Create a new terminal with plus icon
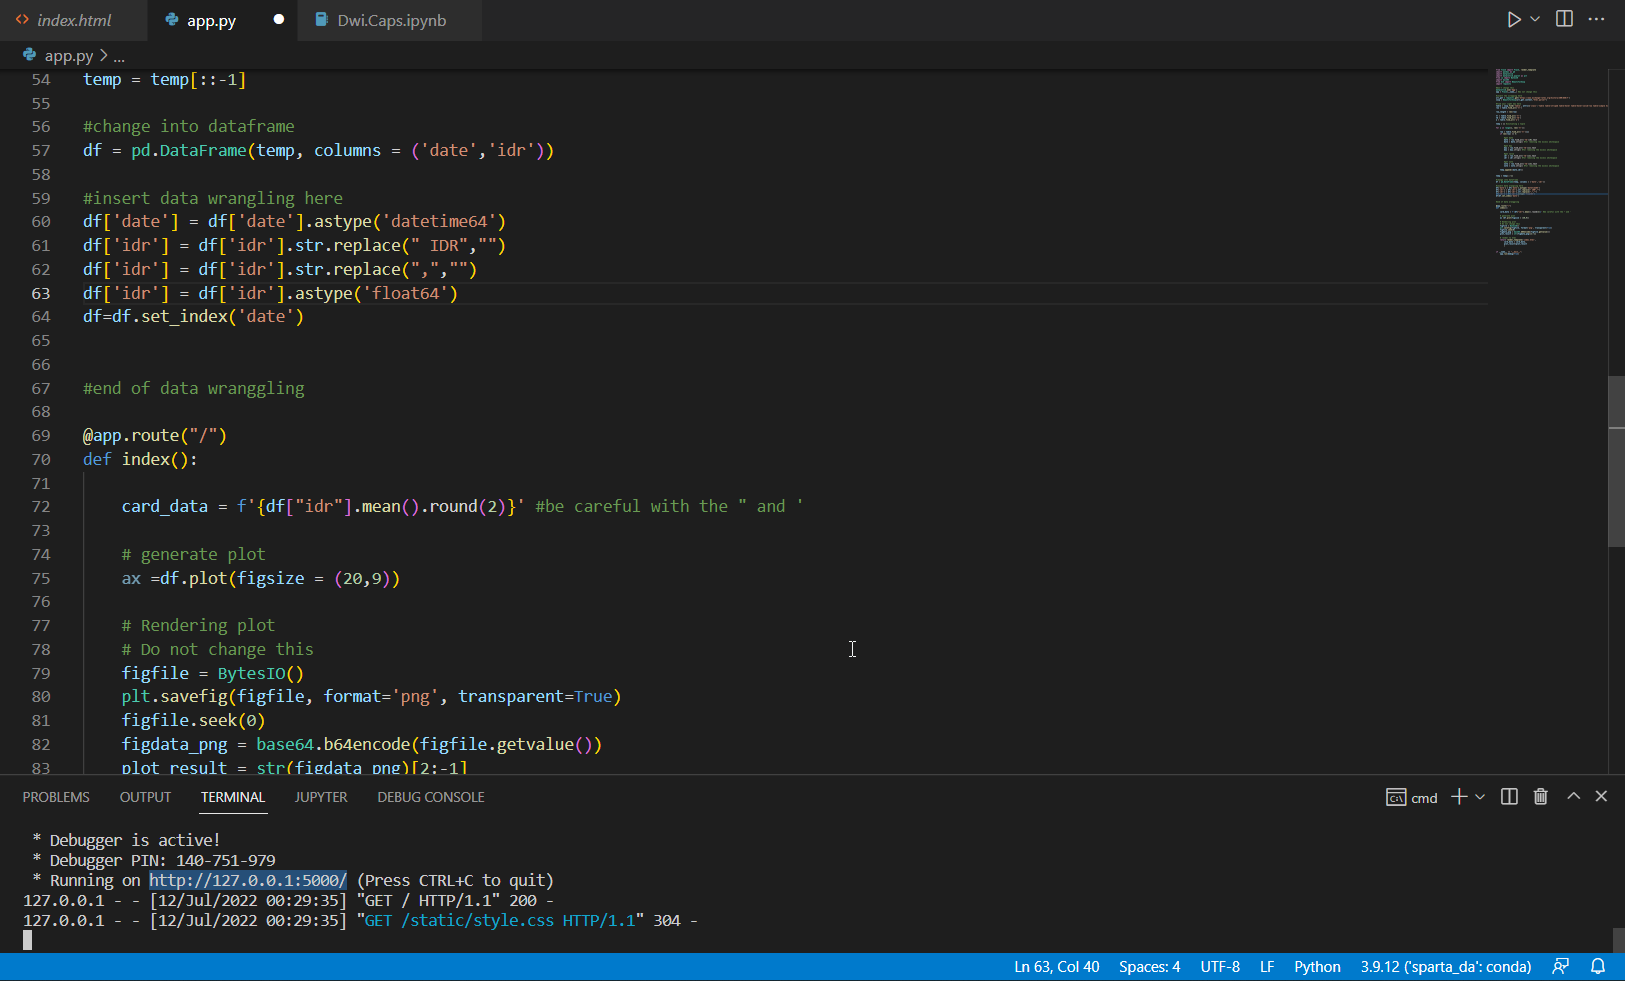This screenshot has width=1625, height=981. click(x=1459, y=797)
